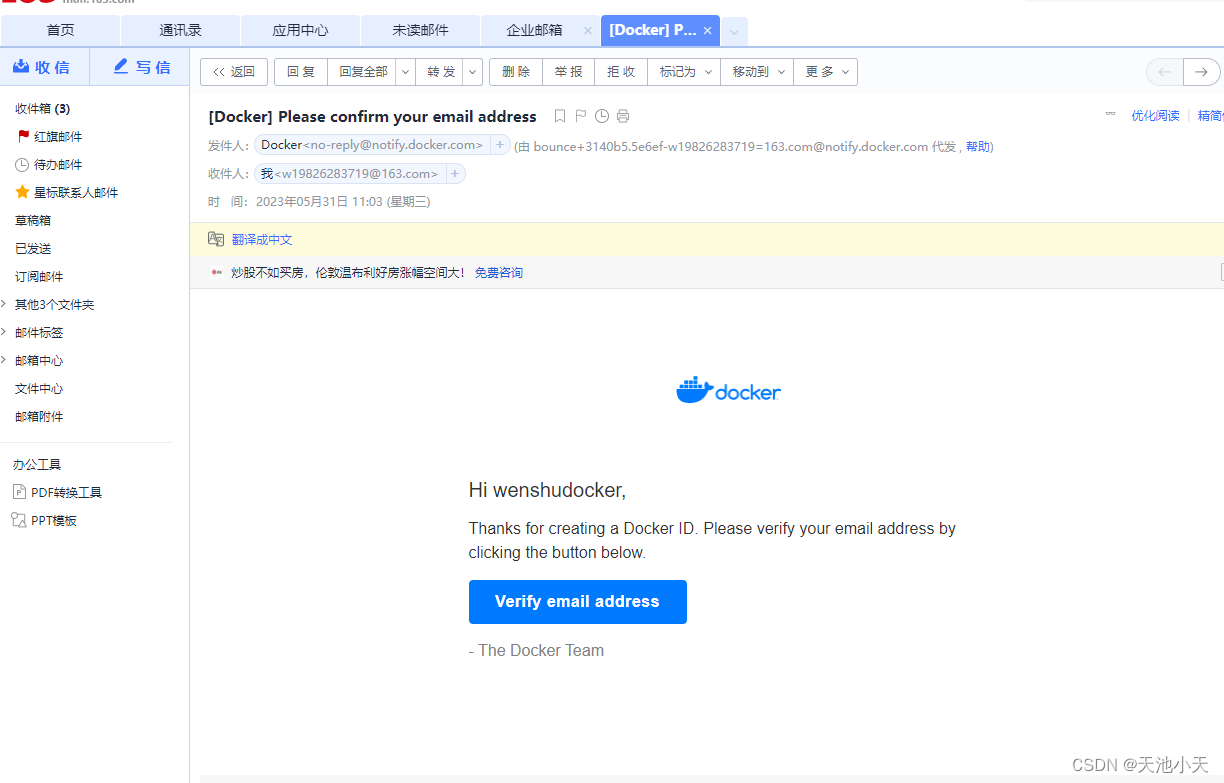This screenshot has width=1224, height=783.
Task: Go to next email with right arrow
Action: (1201, 72)
